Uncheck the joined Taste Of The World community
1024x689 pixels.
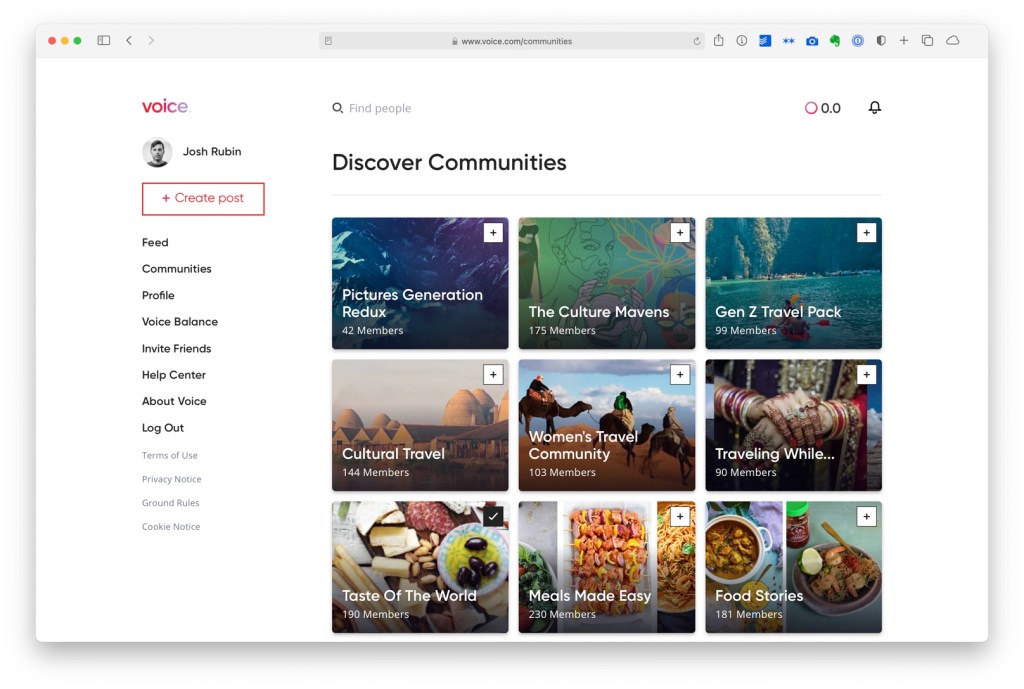click(x=492, y=517)
